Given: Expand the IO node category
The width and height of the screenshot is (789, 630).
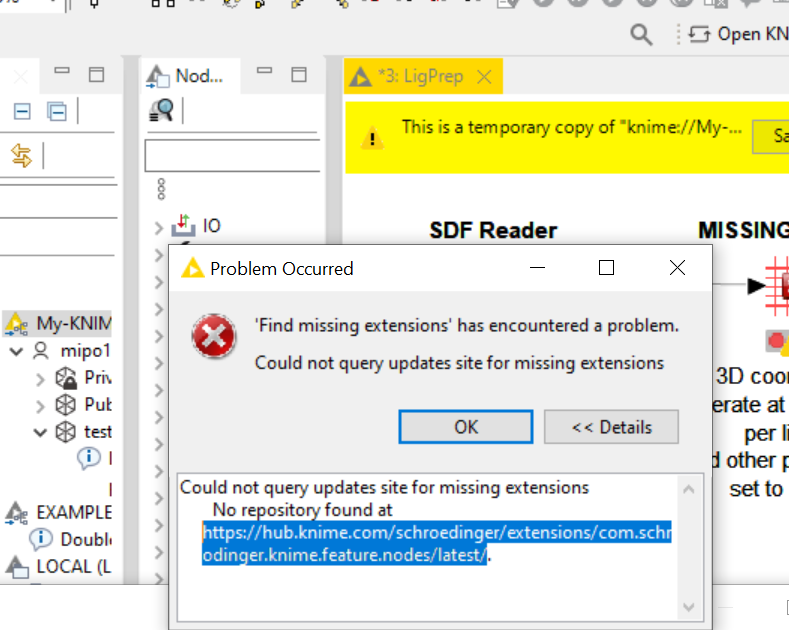Looking at the screenshot, I should pyautogui.click(x=159, y=228).
